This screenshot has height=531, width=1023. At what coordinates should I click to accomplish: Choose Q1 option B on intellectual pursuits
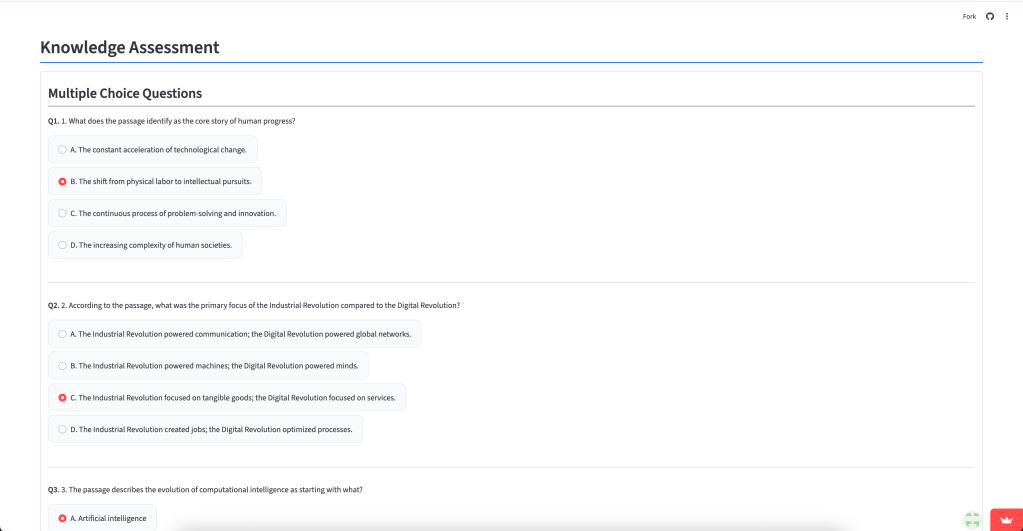click(62, 182)
